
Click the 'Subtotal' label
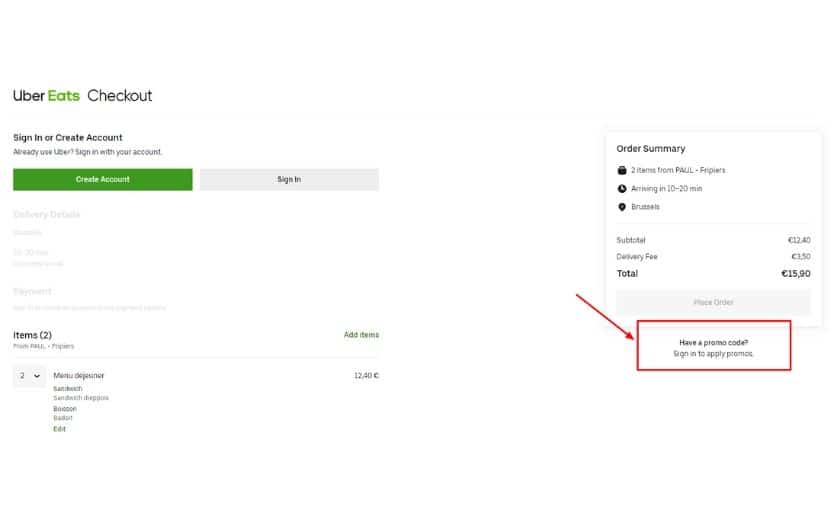[x=631, y=240]
